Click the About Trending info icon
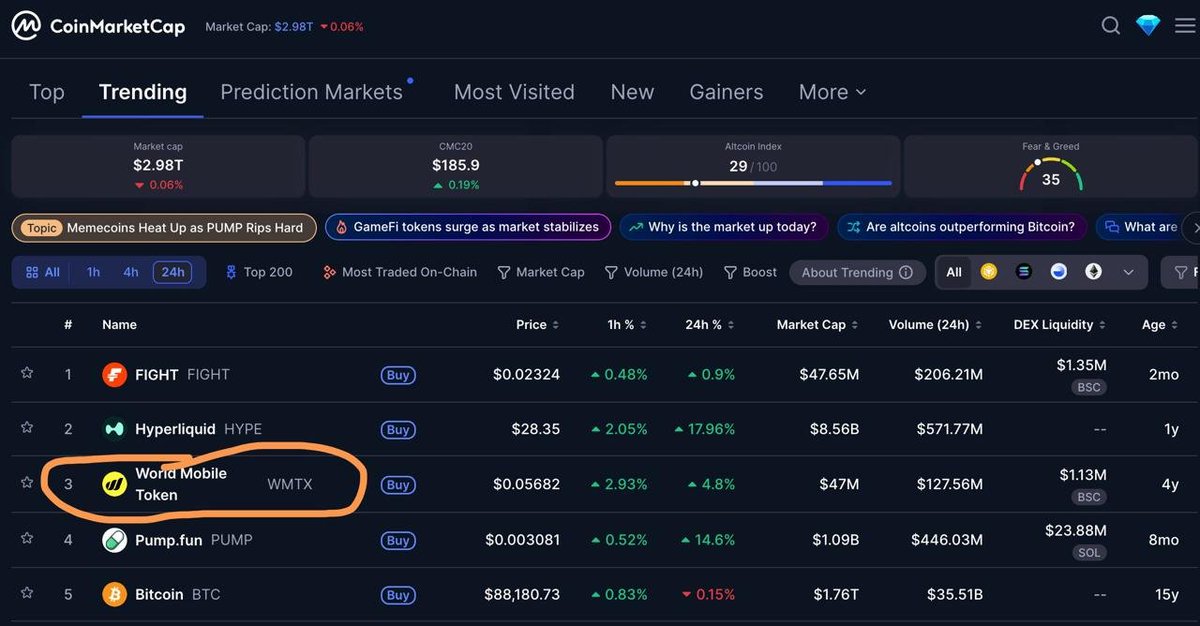Viewport: 1200px width, 626px height. [906, 272]
